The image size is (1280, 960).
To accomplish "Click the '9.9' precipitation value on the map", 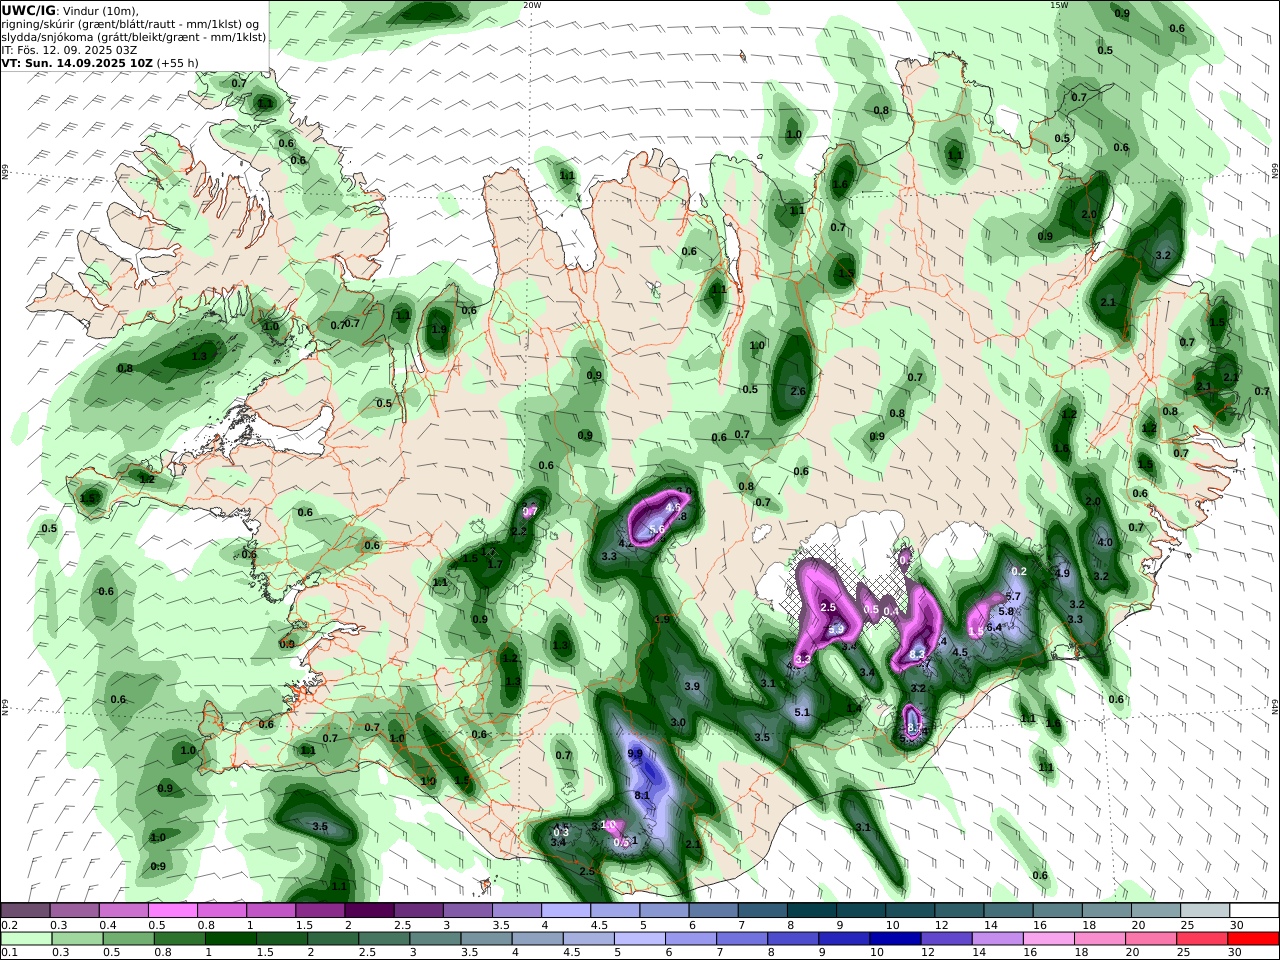I will pos(635,753).
